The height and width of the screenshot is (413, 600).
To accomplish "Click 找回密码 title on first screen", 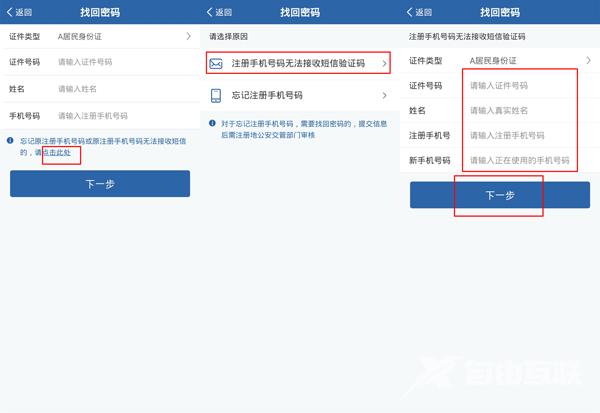I will (x=100, y=12).
